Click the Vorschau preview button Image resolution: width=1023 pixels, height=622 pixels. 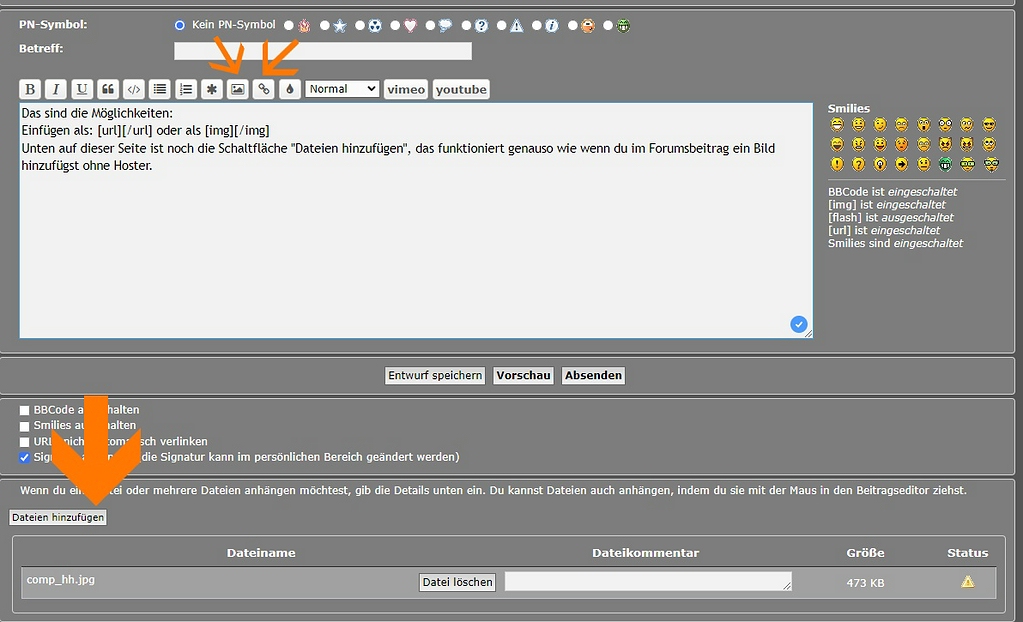(x=523, y=376)
